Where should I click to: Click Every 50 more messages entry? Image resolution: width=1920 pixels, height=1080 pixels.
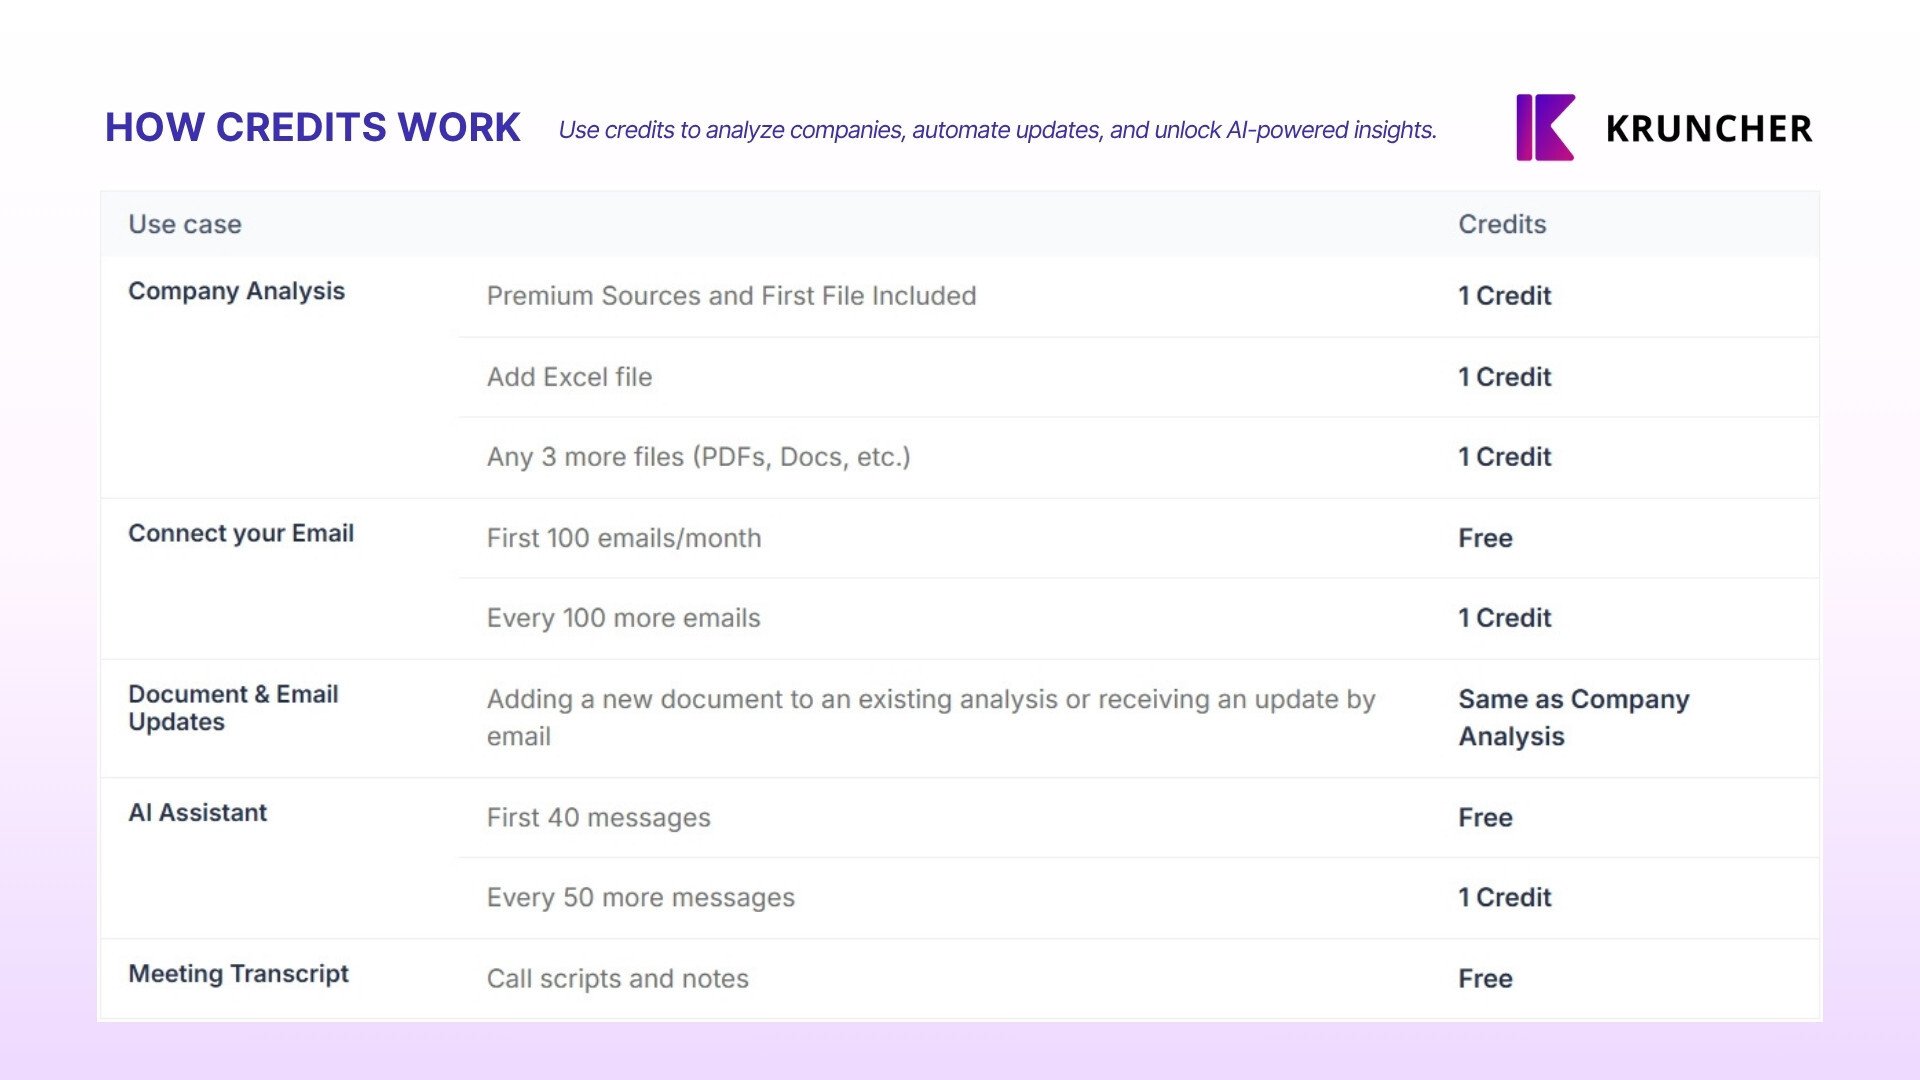pos(640,897)
